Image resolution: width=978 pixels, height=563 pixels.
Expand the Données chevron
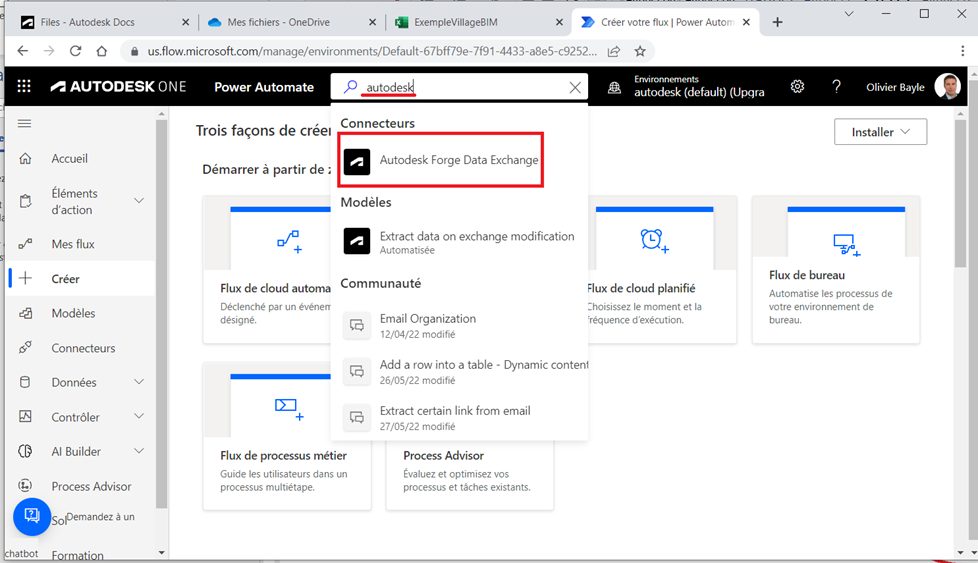coord(139,382)
